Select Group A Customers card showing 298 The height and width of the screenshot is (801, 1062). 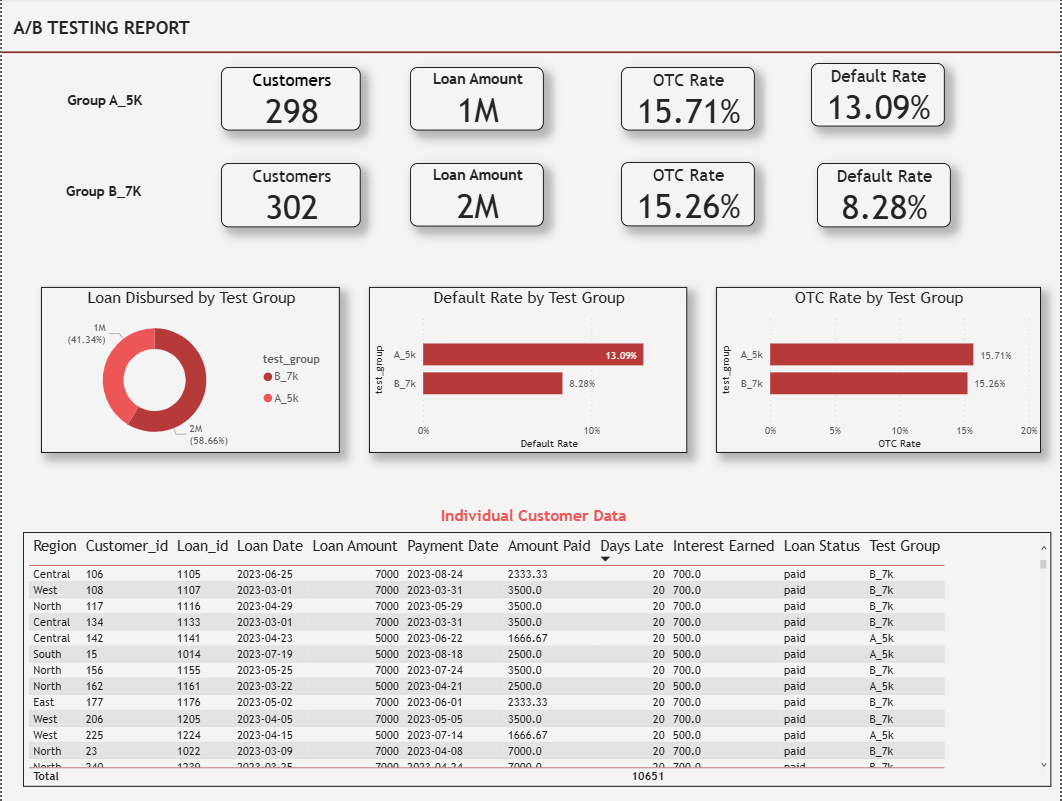[x=290, y=99]
